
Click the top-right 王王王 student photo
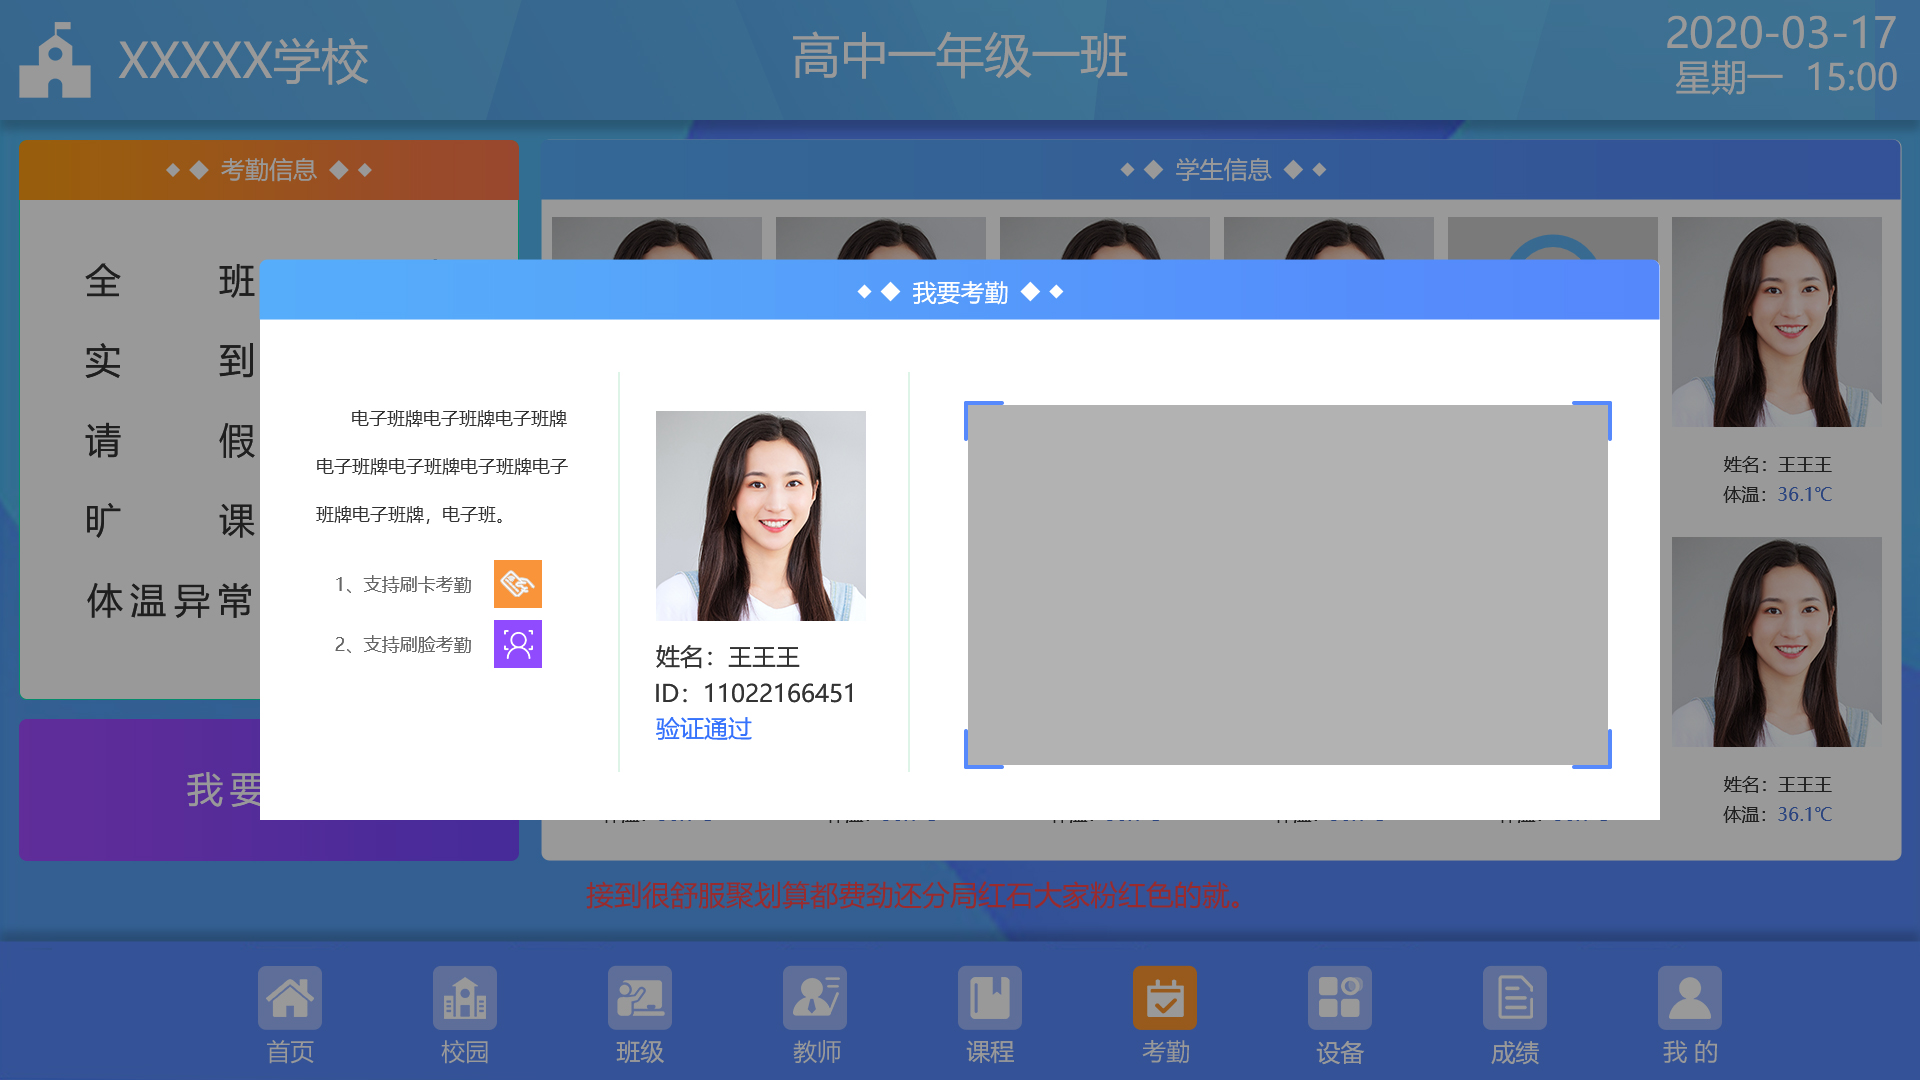[x=1777, y=322]
